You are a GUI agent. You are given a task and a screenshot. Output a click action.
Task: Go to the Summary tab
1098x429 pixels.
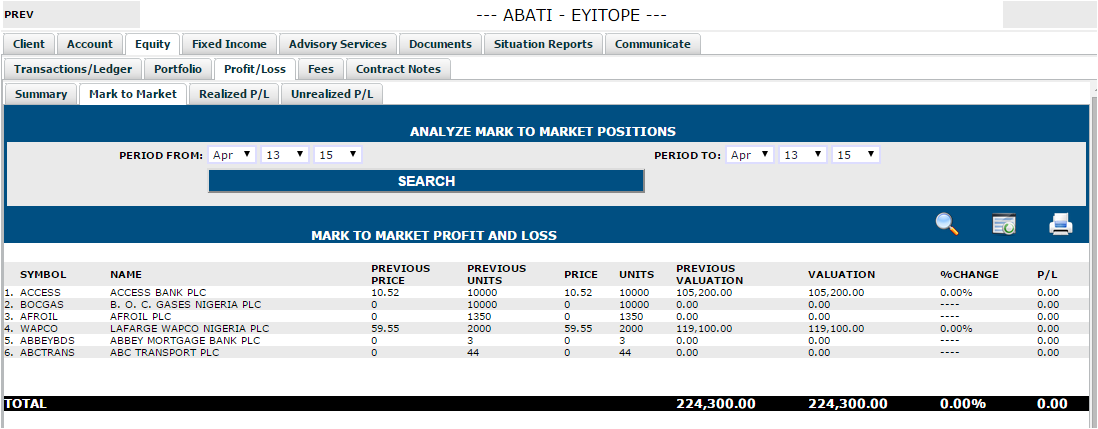tap(41, 94)
